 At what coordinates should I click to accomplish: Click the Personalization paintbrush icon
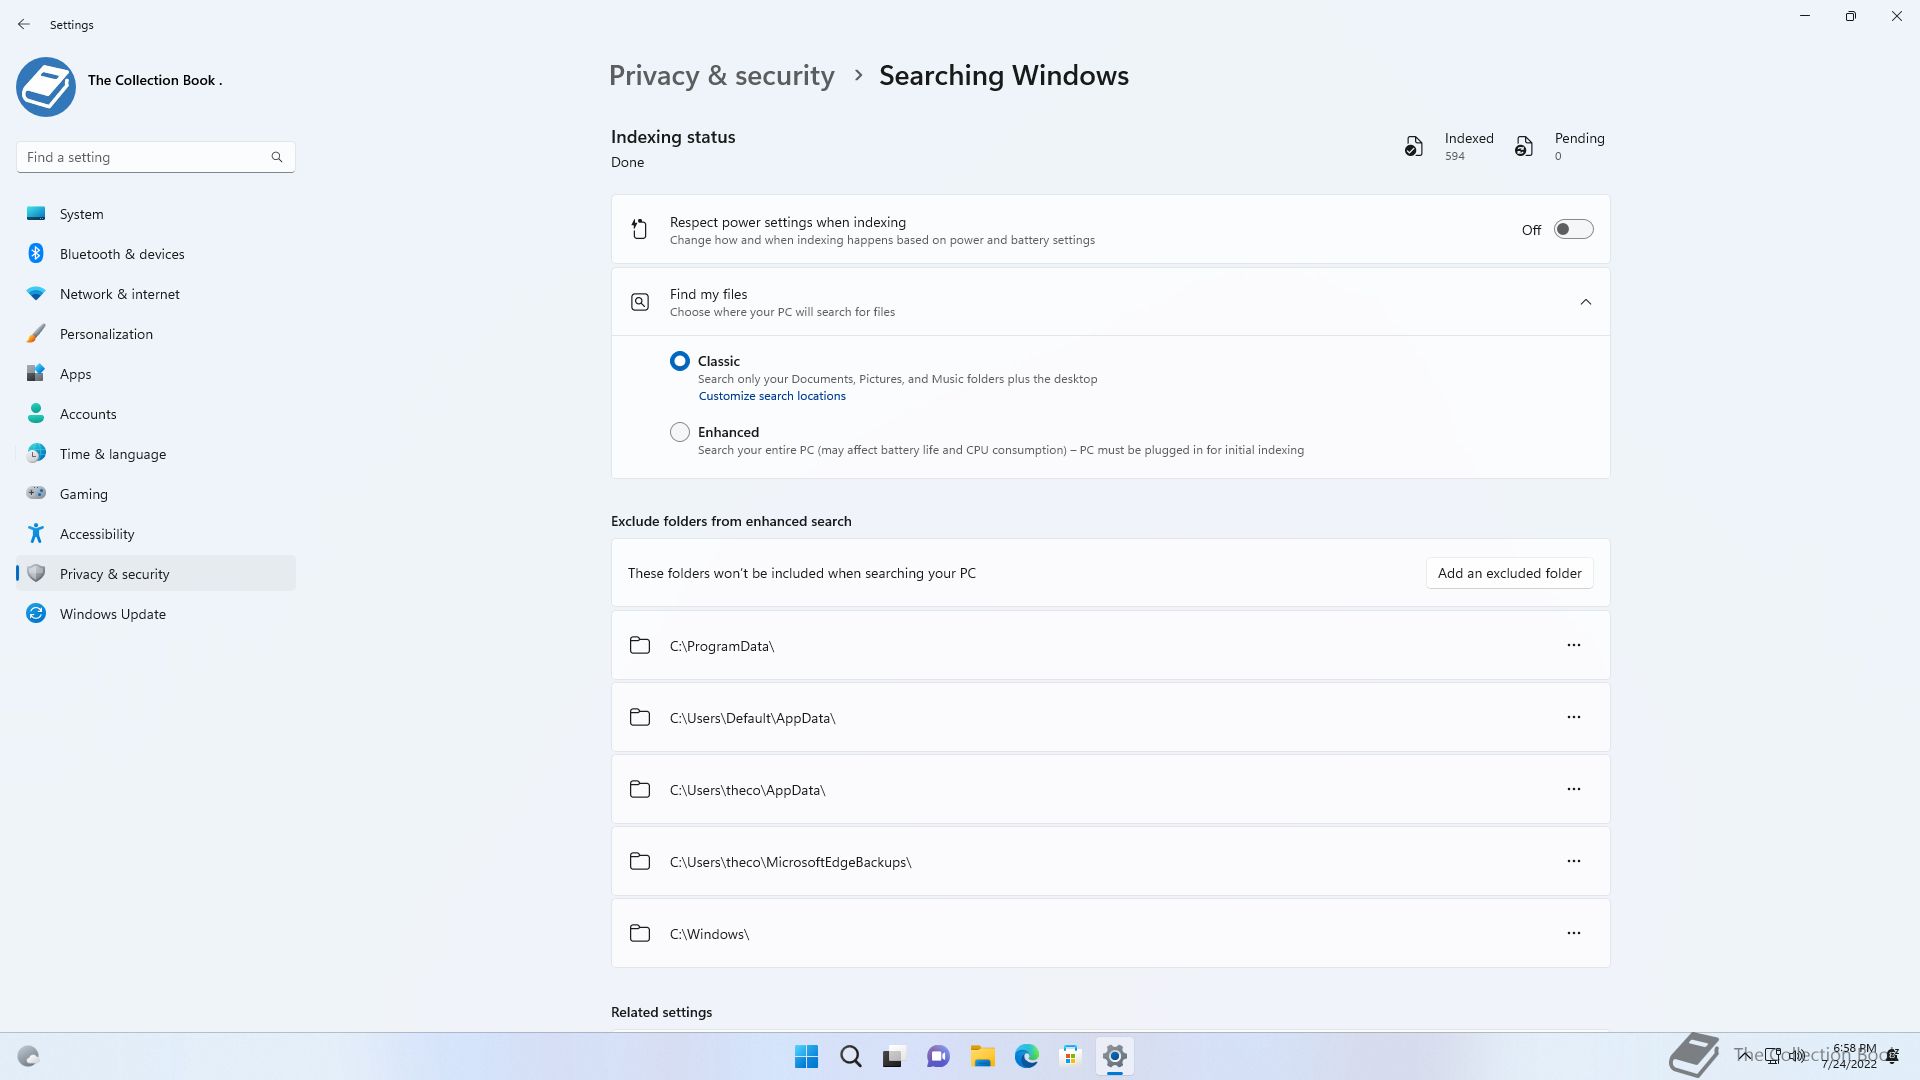(x=36, y=333)
